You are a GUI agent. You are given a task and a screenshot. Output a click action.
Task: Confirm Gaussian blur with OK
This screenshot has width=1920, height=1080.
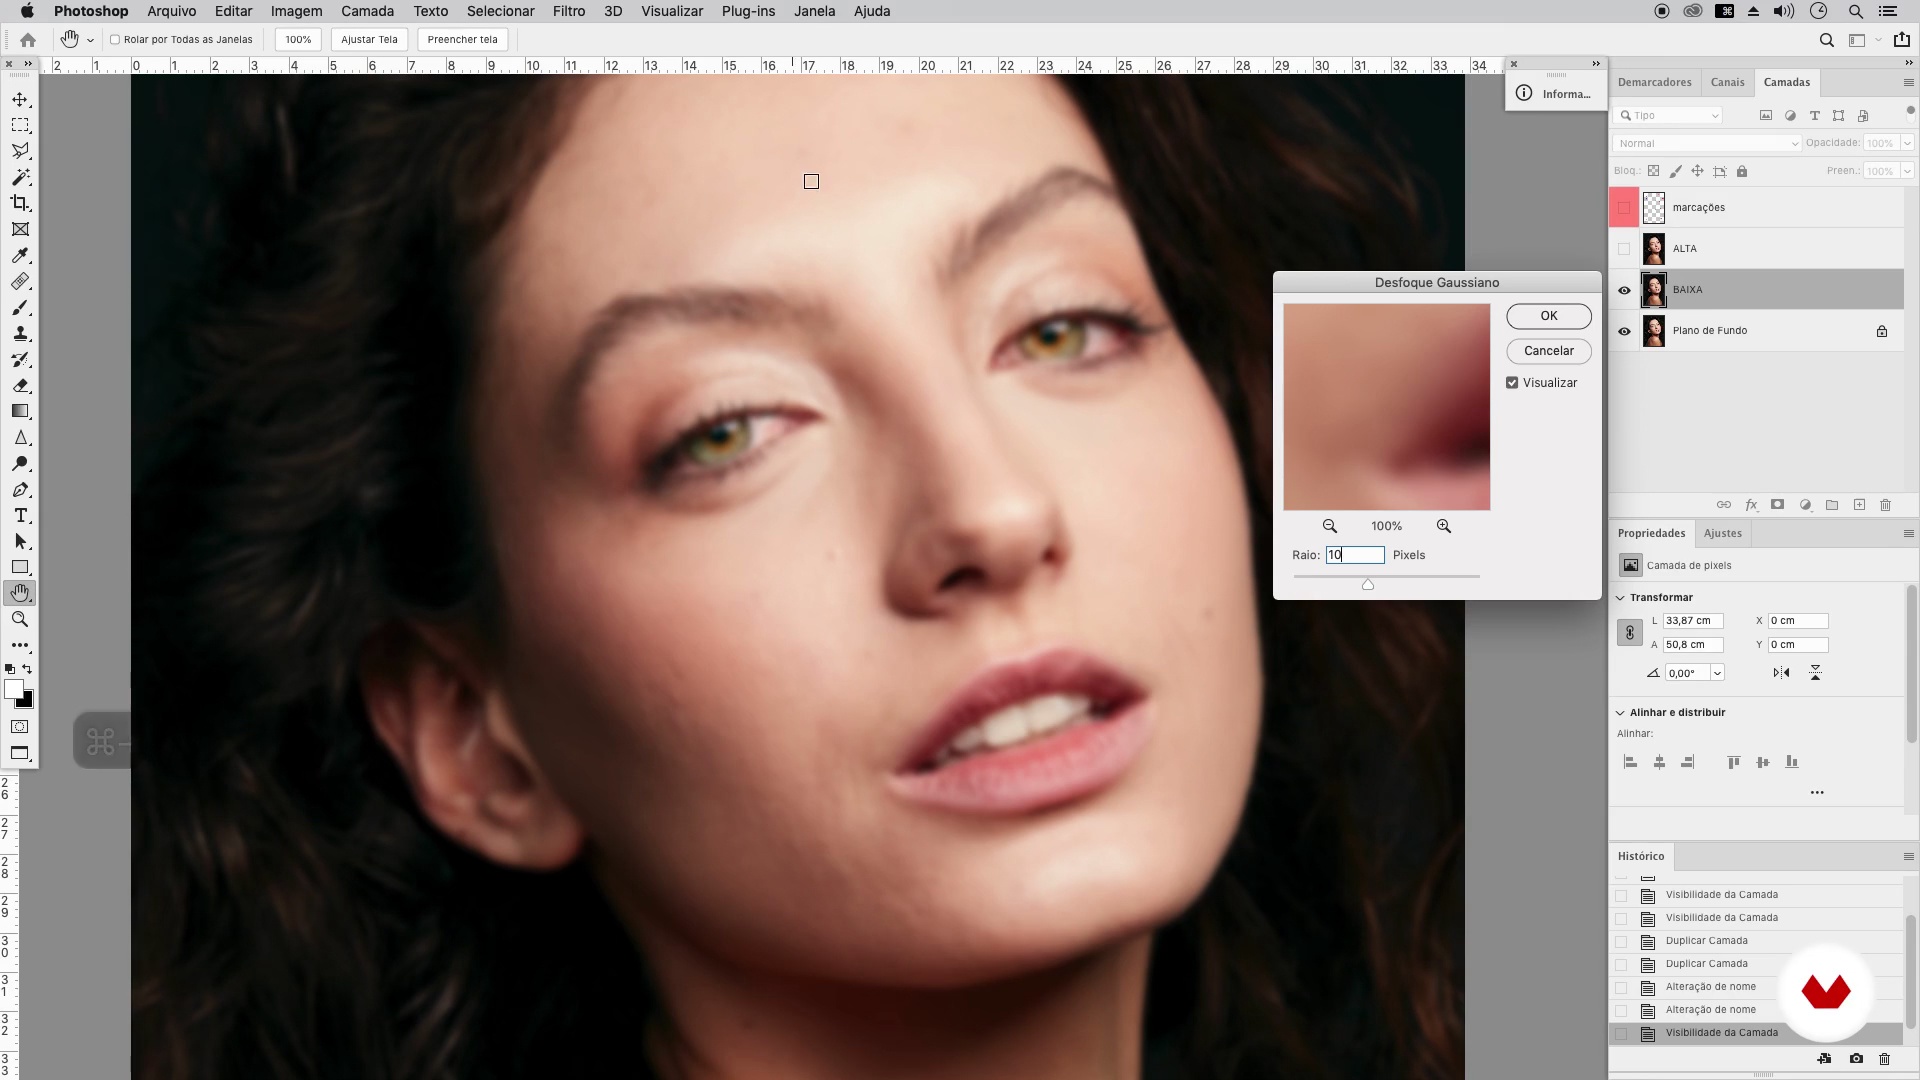1548,316
